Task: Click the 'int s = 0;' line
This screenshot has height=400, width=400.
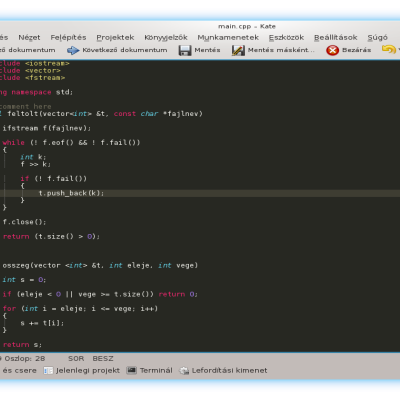Action: coord(24,280)
